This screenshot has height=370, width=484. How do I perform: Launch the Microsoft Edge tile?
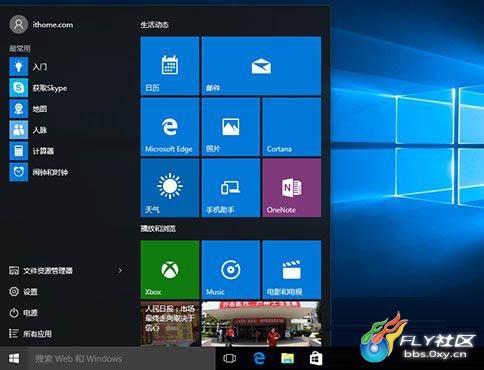[170, 127]
